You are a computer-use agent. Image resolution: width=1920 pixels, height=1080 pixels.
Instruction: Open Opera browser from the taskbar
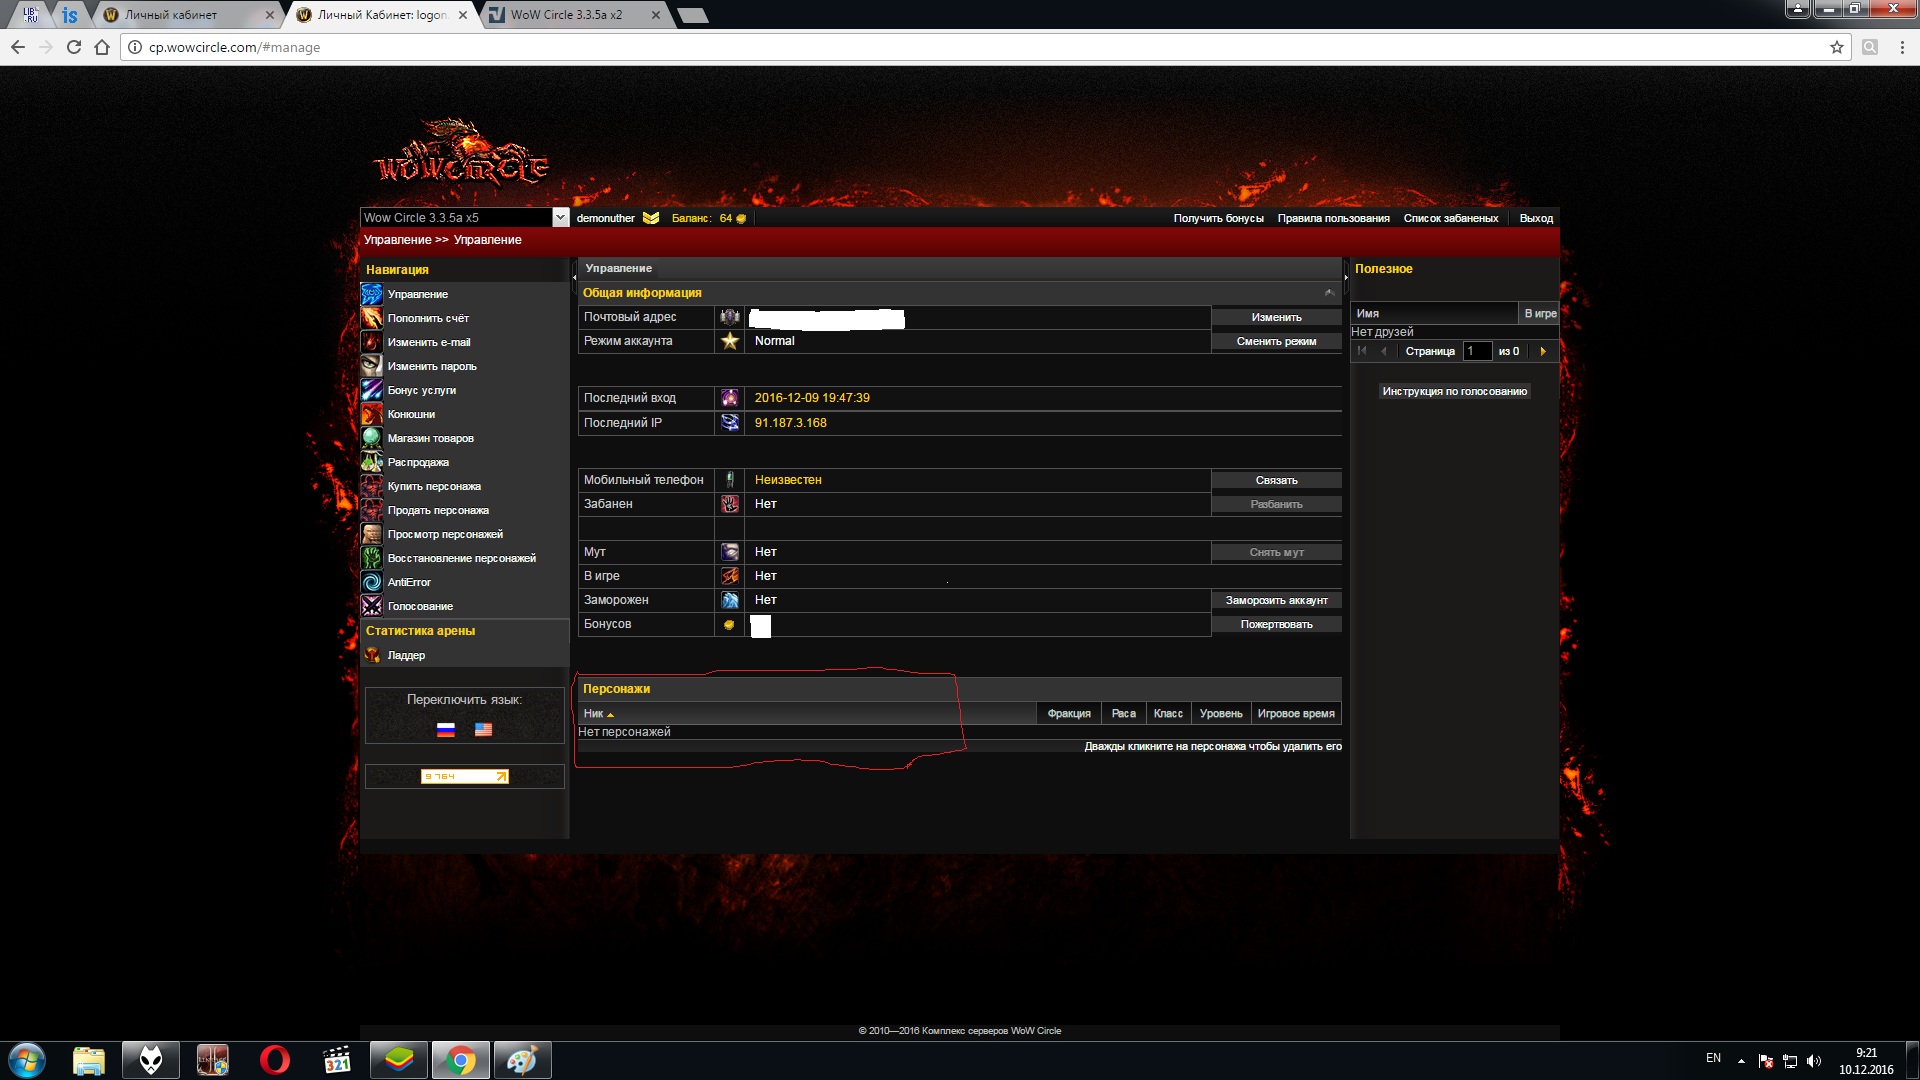coord(274,1060)
